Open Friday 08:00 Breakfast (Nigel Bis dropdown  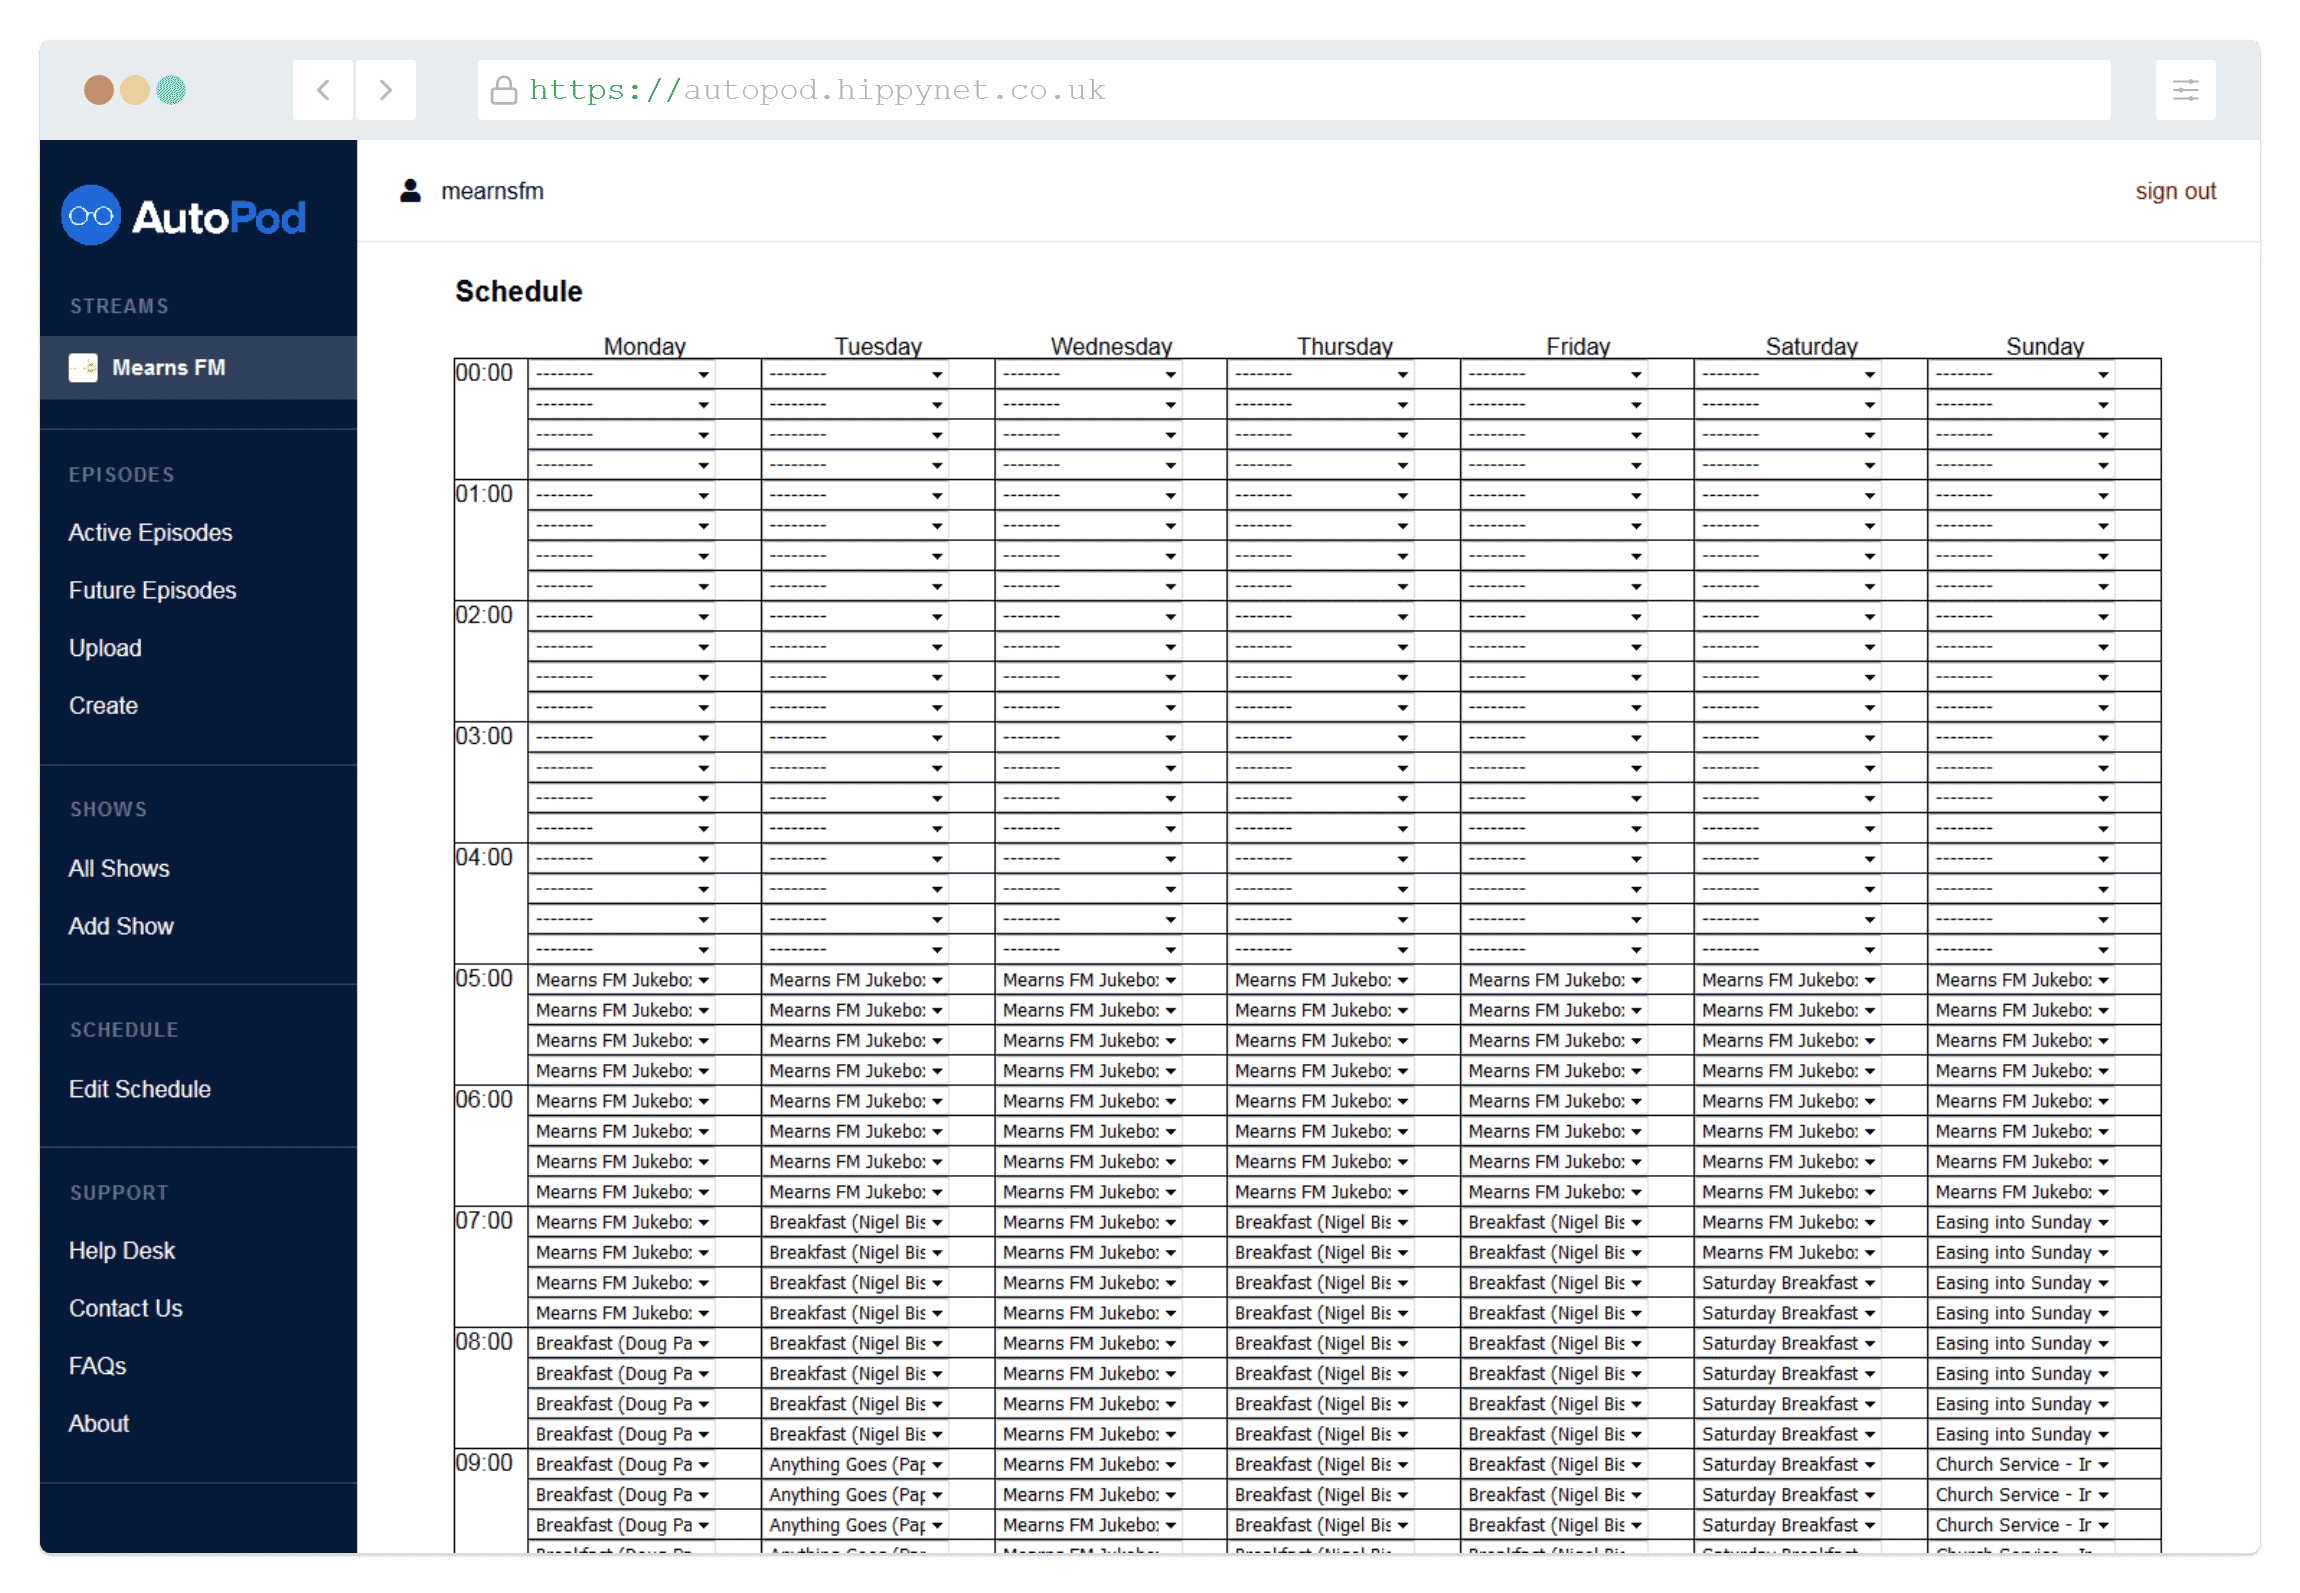(x=1555, y=1343)
